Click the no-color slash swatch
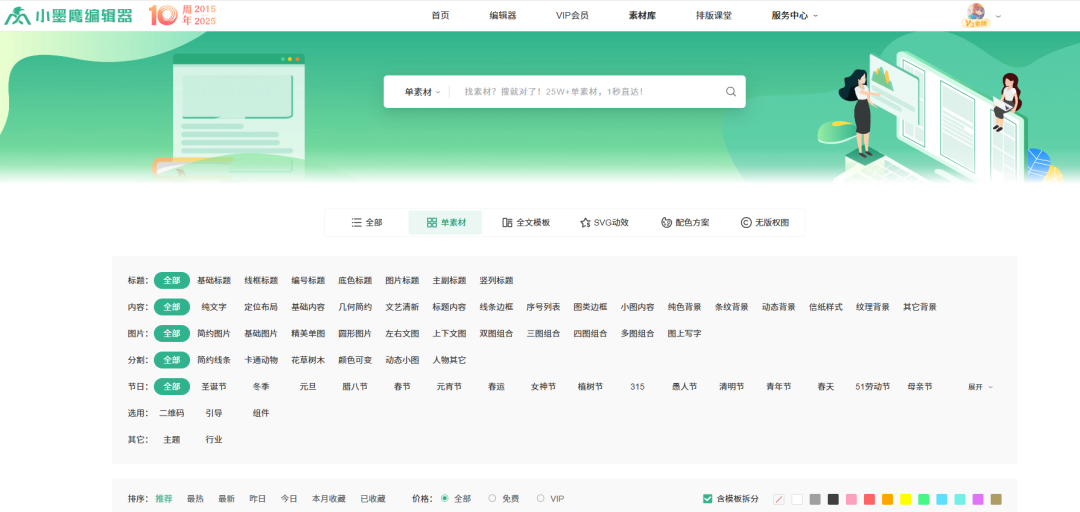The width and height of the screenshot is (1080, 512). click(x=779, y=499)
